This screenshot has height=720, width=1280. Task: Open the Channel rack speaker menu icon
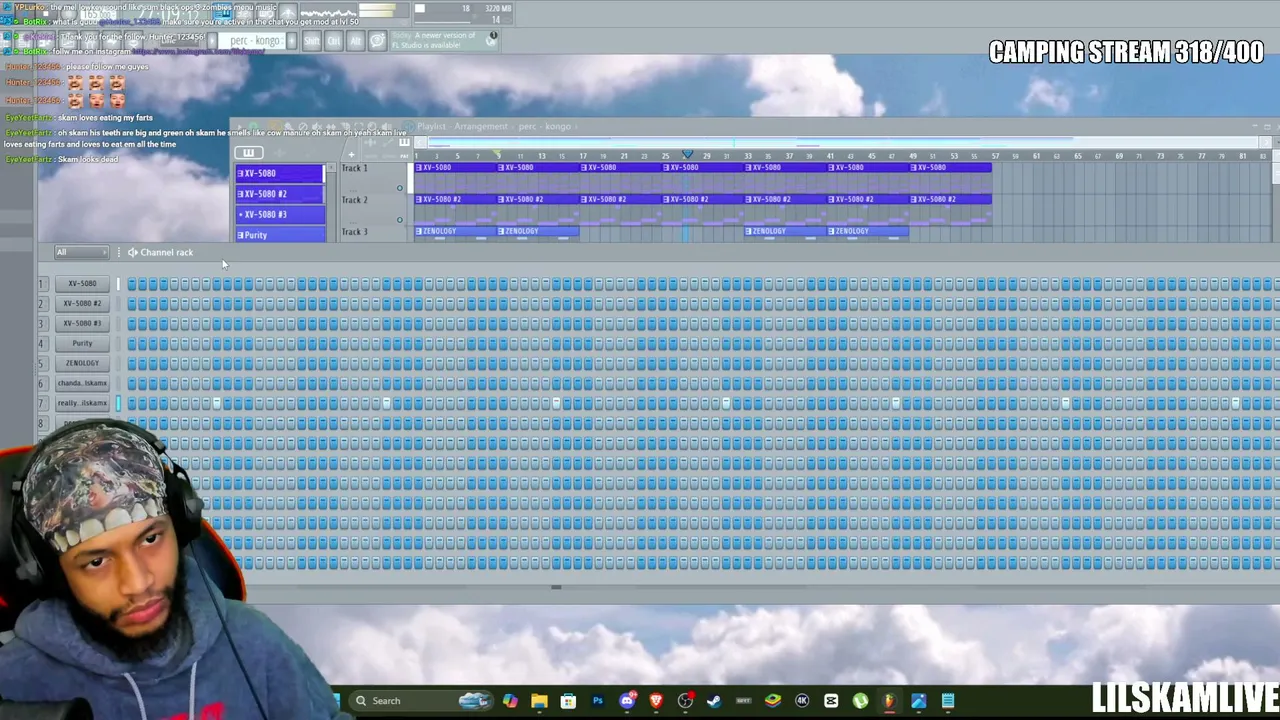132,252
